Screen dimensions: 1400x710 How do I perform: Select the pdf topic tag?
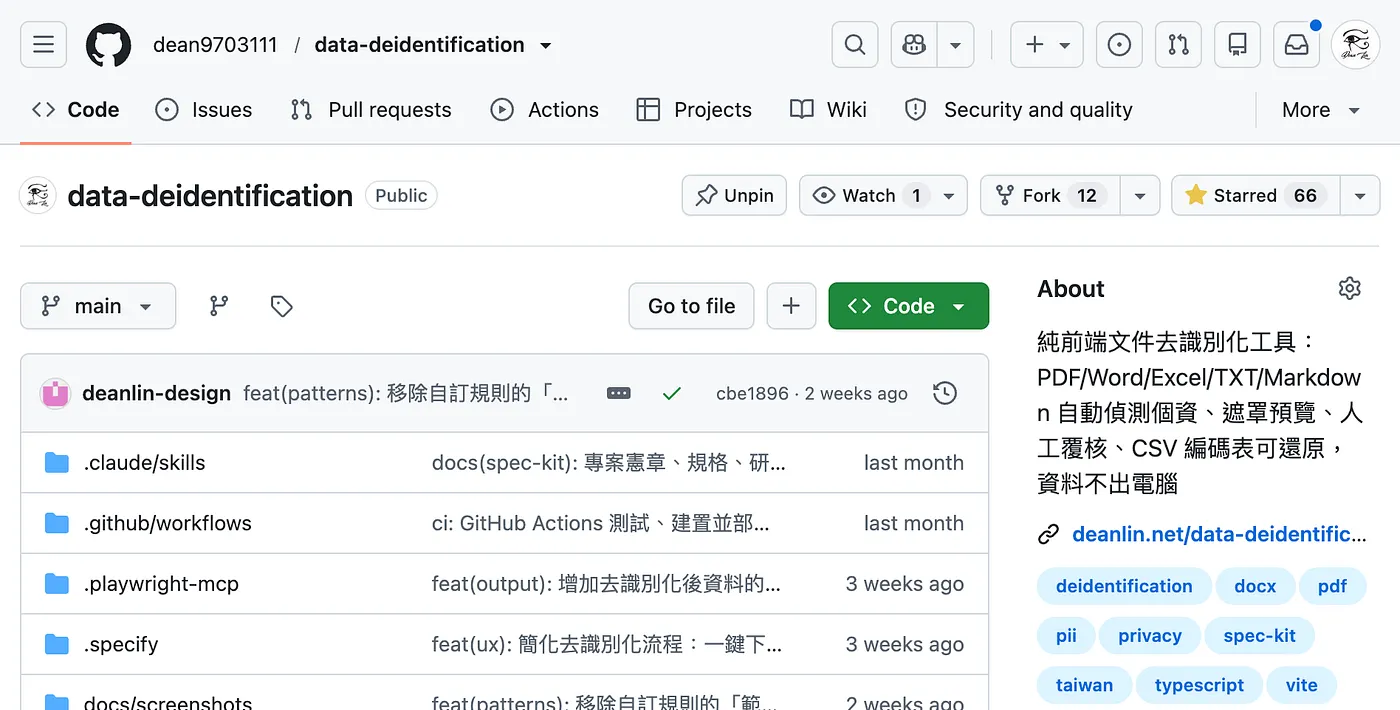click(1332, 586)
